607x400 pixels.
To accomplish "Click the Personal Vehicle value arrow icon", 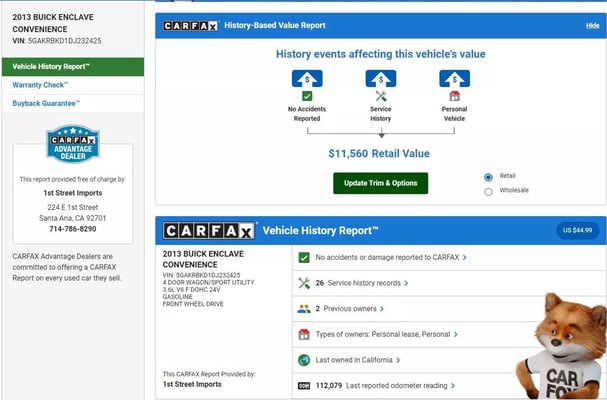I will pyautogui.click(x=454, y=79).
